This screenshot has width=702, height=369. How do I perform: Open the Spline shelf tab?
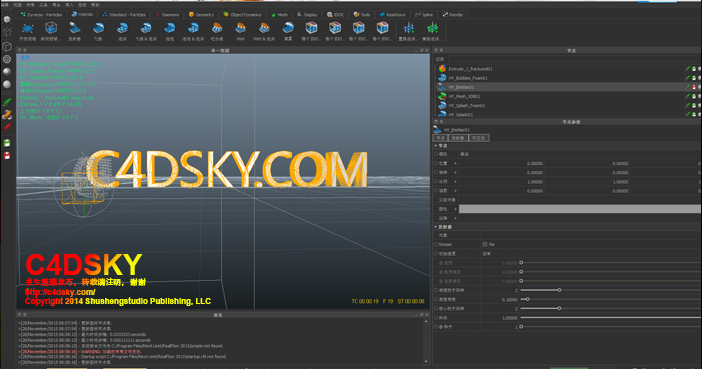click(x=424, y=15)
